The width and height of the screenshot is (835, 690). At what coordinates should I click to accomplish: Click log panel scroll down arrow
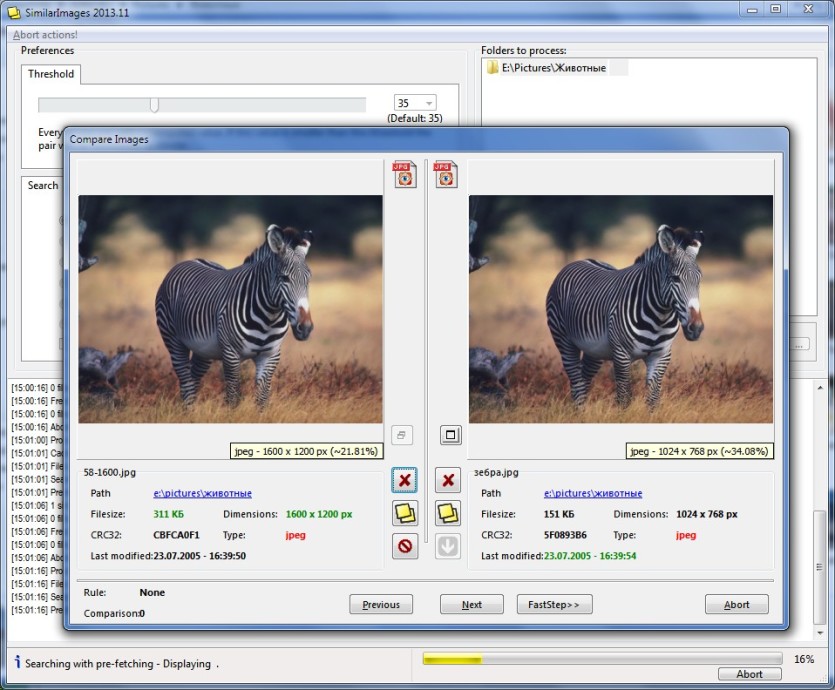click(x=820, y=632)
